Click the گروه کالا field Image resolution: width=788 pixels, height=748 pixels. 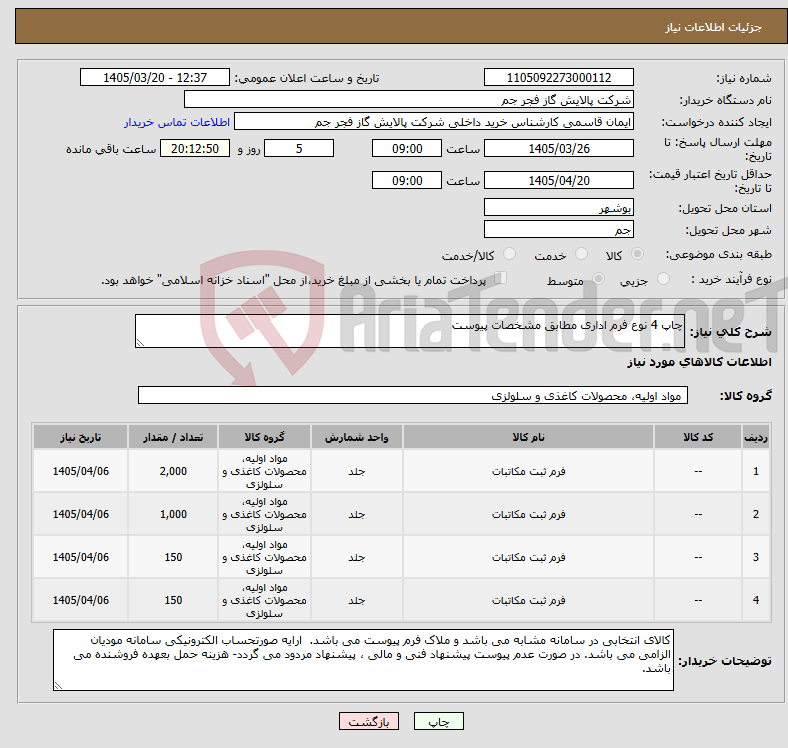click(x=413, y=395)
